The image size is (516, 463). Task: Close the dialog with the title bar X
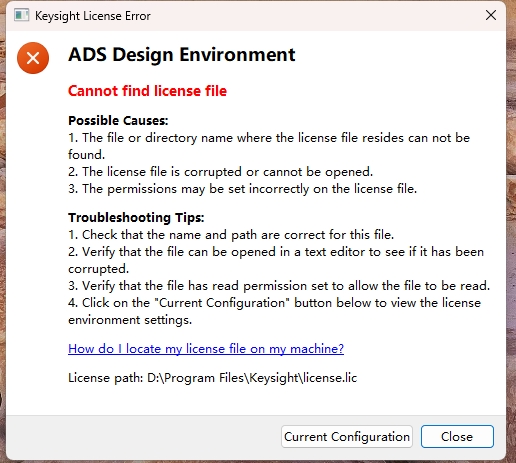click(491, 15)
